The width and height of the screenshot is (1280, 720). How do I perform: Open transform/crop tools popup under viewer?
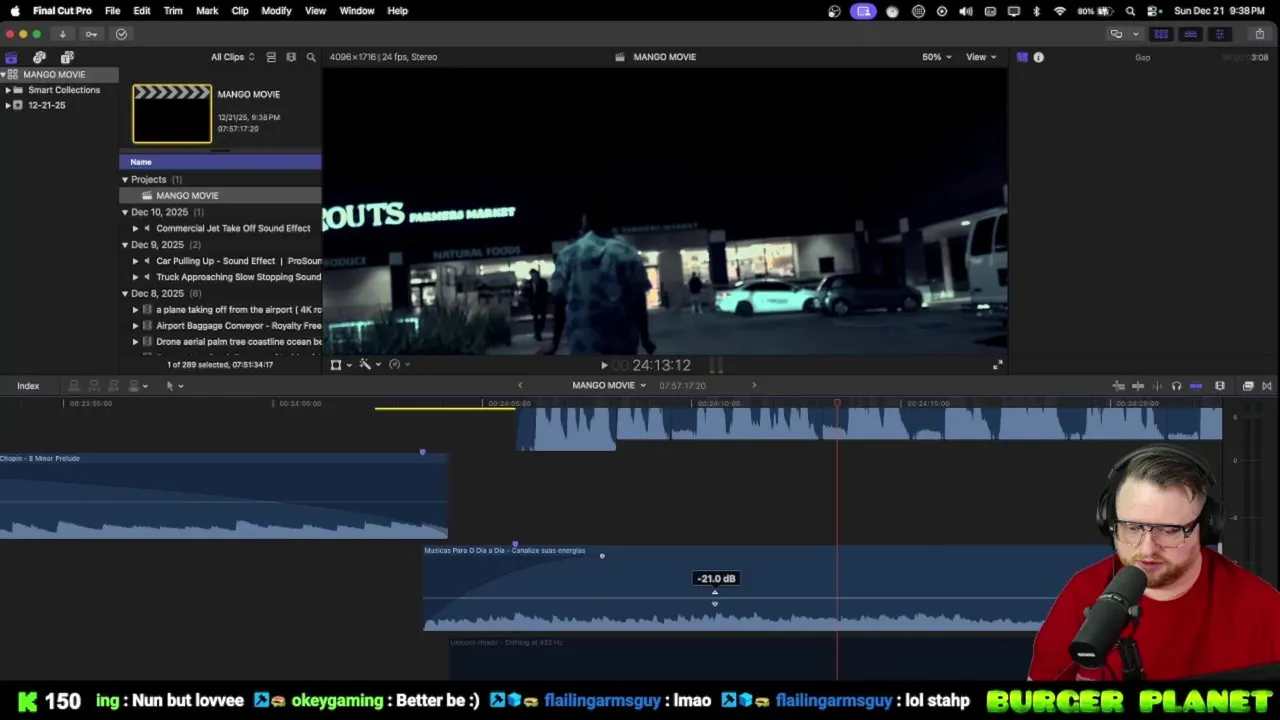(341, 365)
